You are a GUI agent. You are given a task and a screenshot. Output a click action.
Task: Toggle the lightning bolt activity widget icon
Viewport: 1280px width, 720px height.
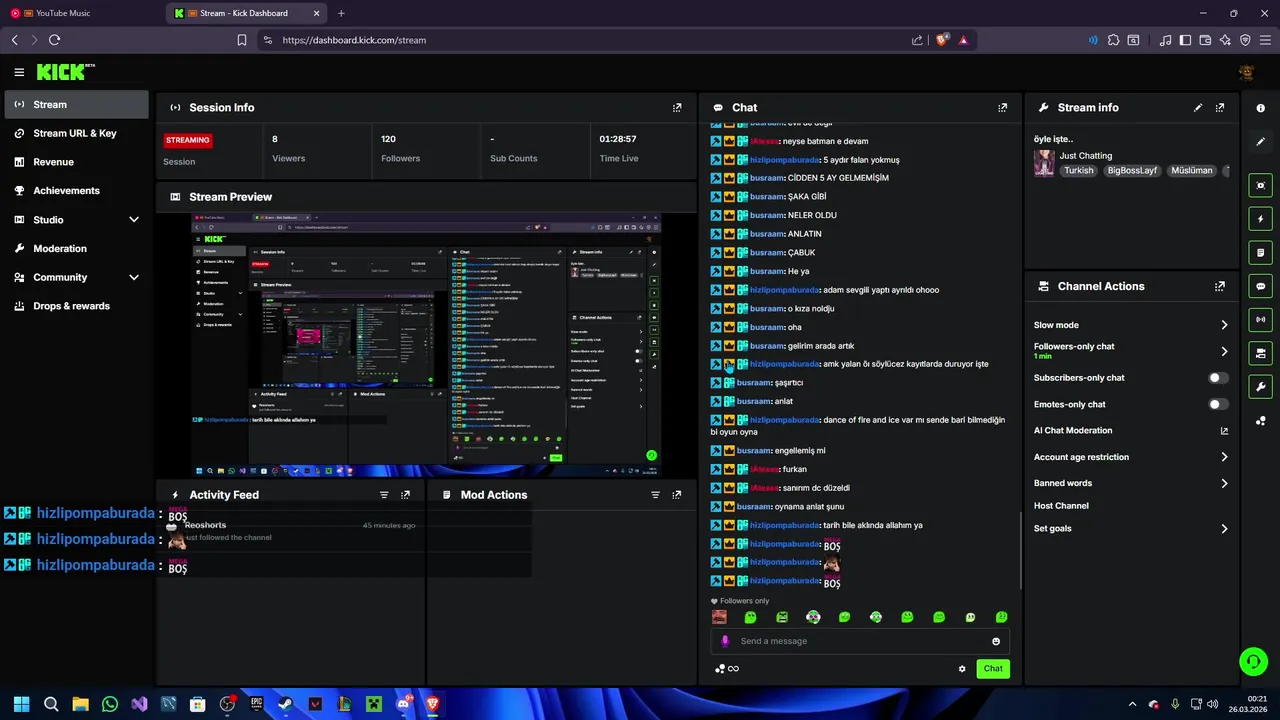(x=1260, y=219)
